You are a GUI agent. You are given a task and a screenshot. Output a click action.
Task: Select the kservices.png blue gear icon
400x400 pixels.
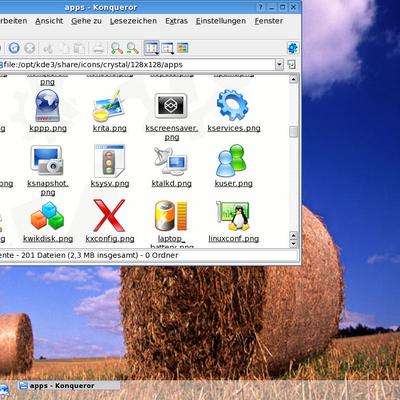pos(232,105)
